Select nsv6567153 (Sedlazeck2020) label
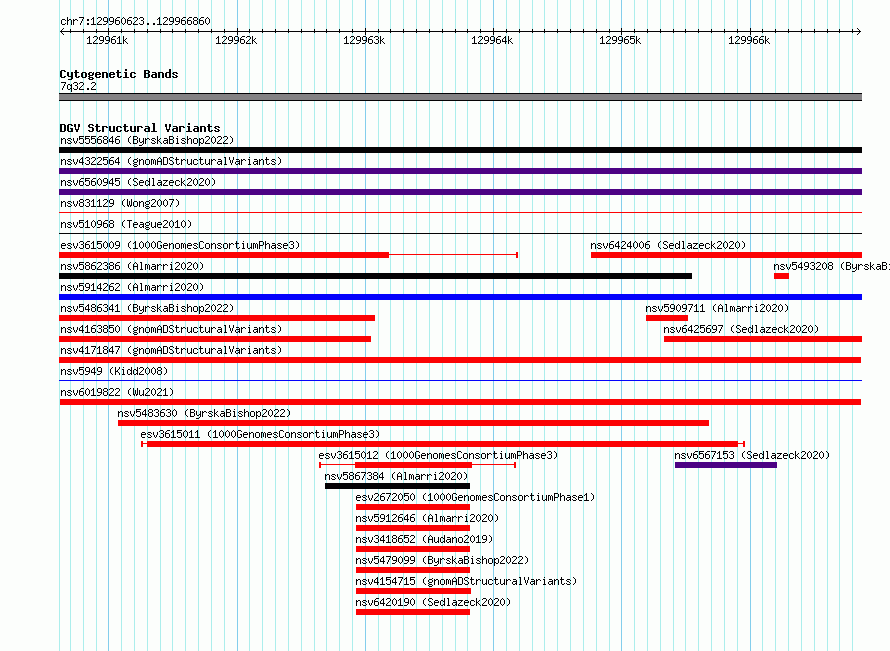 click(x=752, y=455)
